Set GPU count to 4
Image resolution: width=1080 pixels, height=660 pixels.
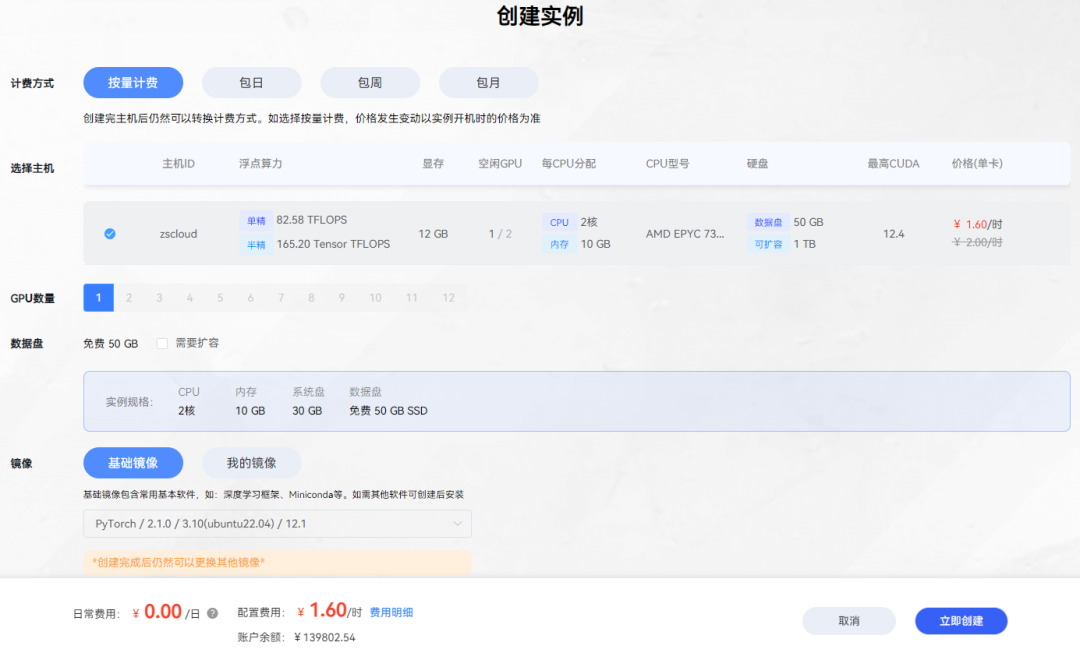click(189, 298)
